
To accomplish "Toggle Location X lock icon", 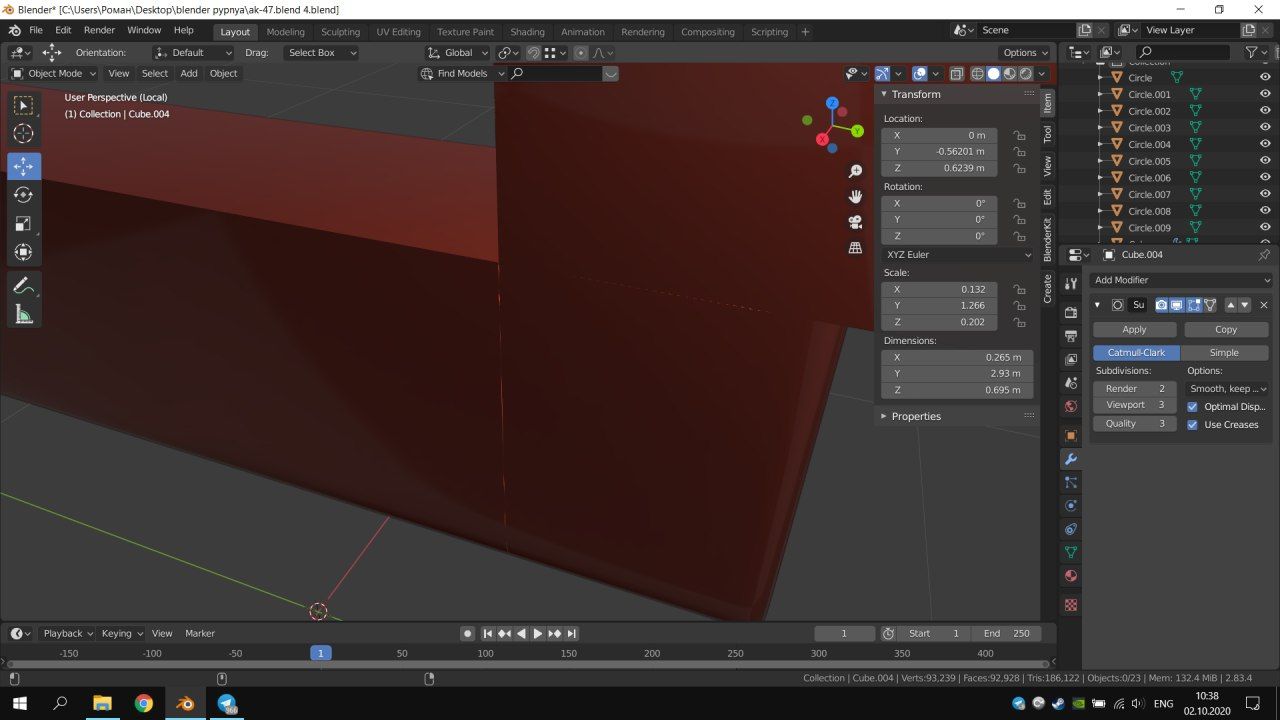I will point(1019,135).
